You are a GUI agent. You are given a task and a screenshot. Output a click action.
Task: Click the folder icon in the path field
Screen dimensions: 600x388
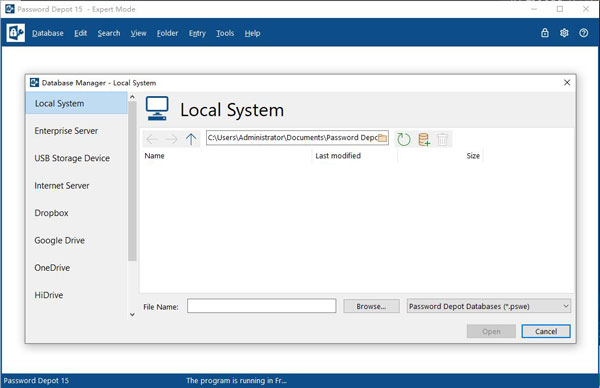382,138
